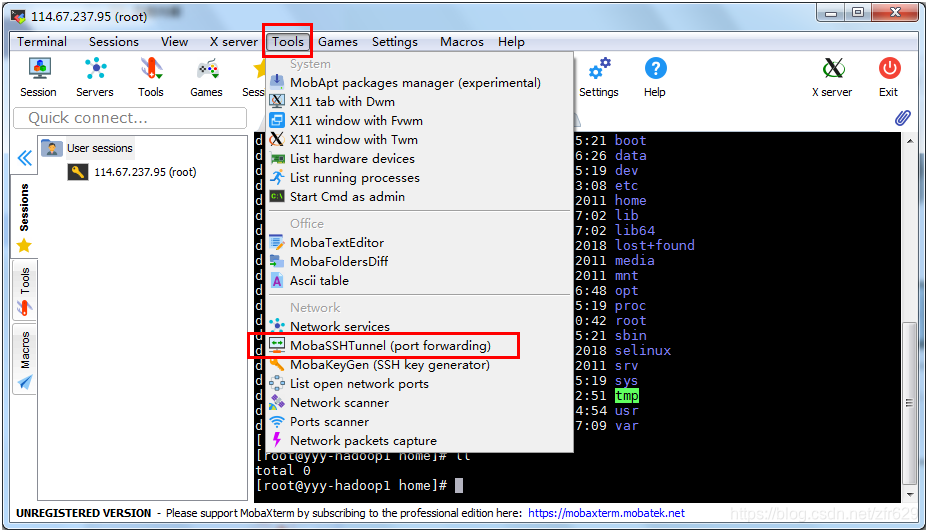Select X11 window with Fvwm
The height and width of the screenshot is (532, 928).
419,121
